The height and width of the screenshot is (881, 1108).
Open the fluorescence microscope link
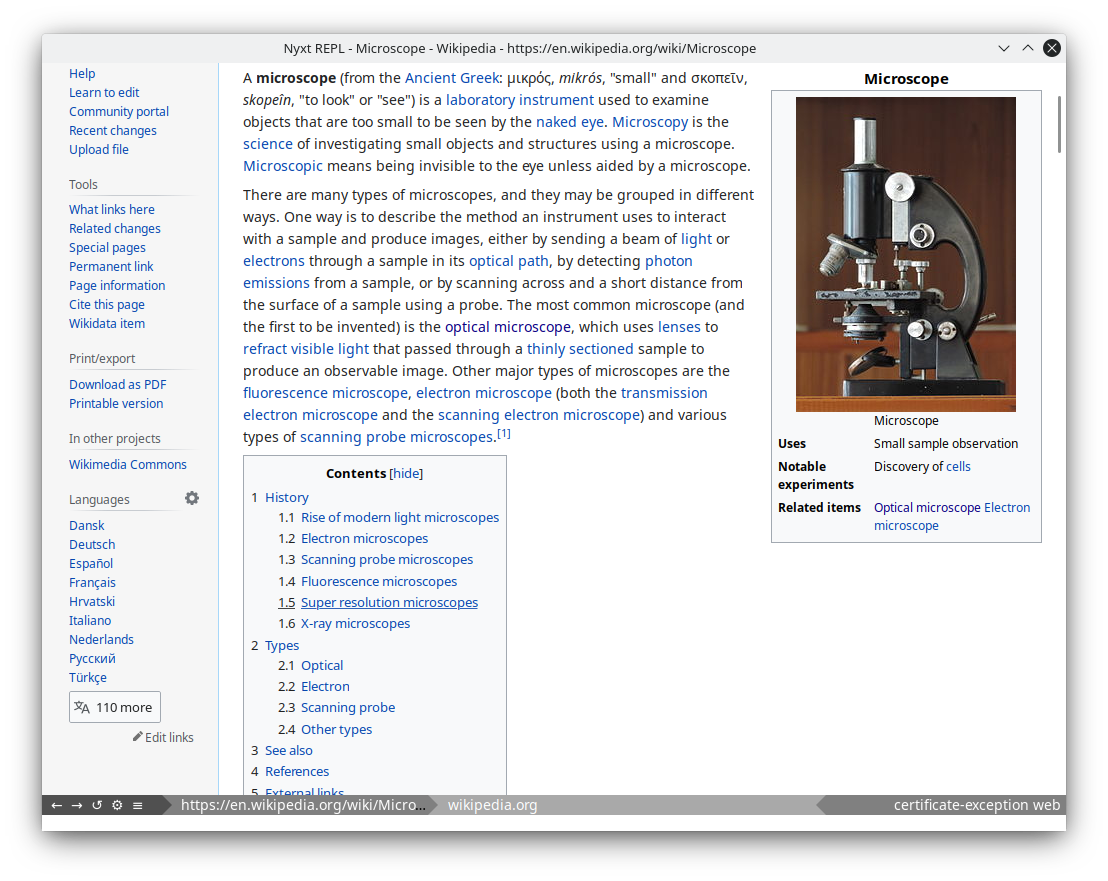pyautogui.click(x=326, y=393)
